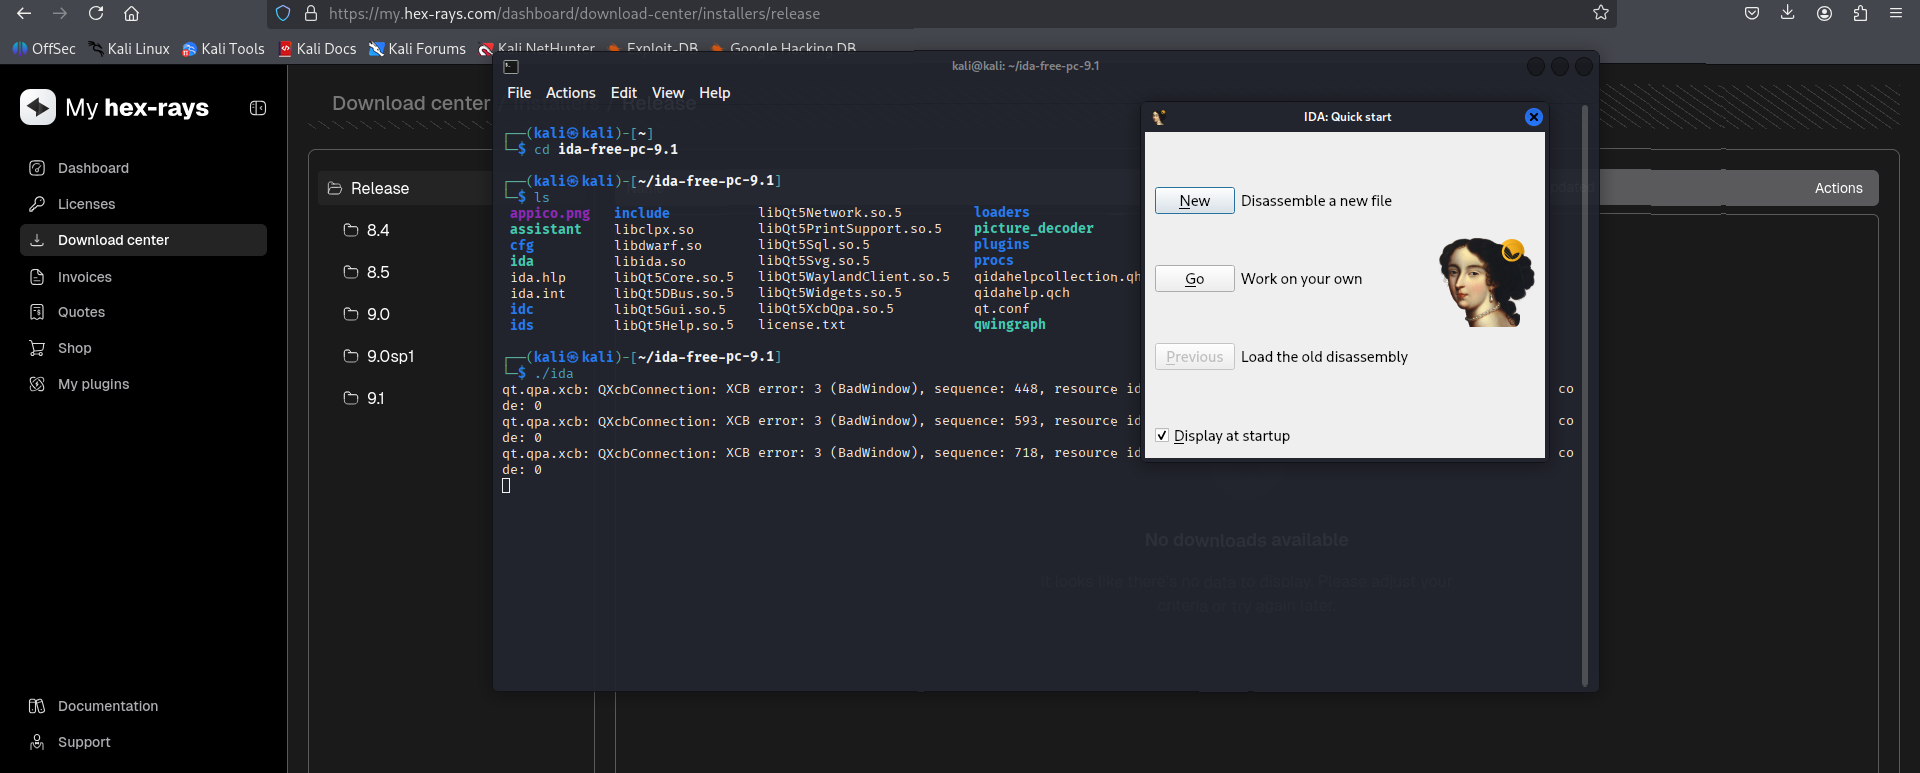Open My plugins in the sidebar
The image size is (1920, 773).
143,384
